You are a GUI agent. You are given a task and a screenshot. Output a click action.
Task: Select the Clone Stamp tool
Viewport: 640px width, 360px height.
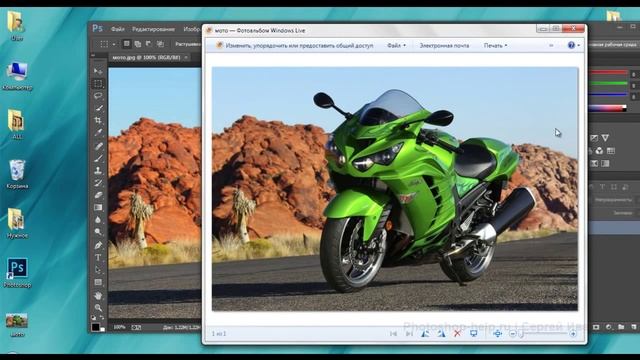[x=98, y=170]
